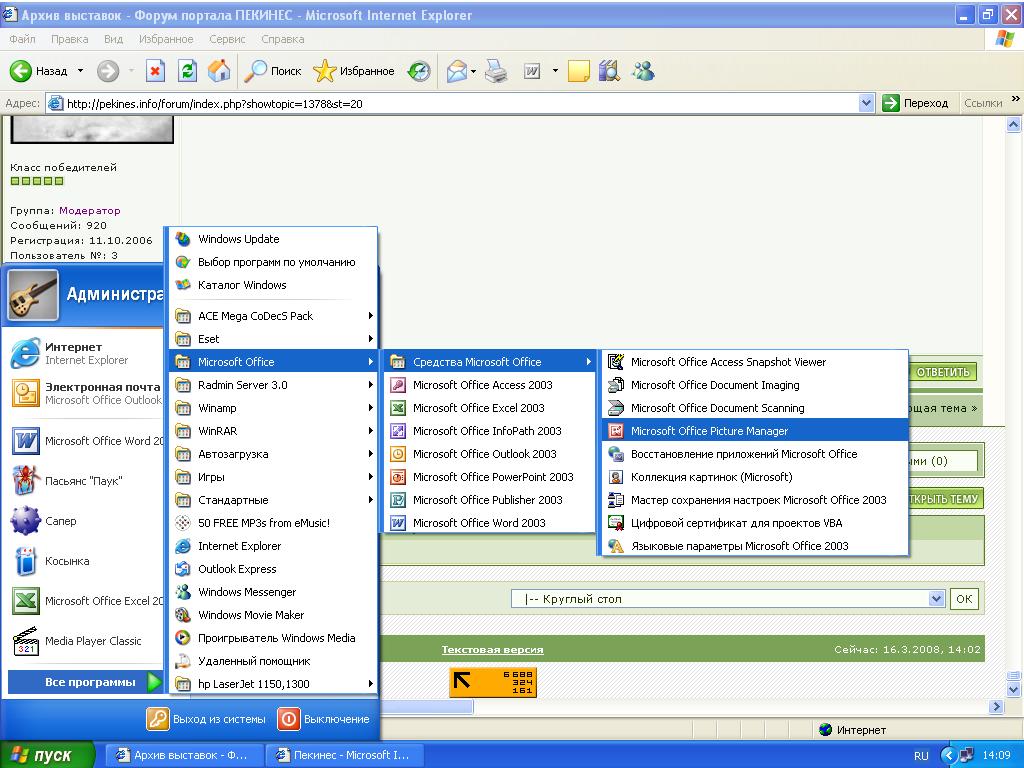Launch Microsoft Office Picture Manager

(754, 431)
